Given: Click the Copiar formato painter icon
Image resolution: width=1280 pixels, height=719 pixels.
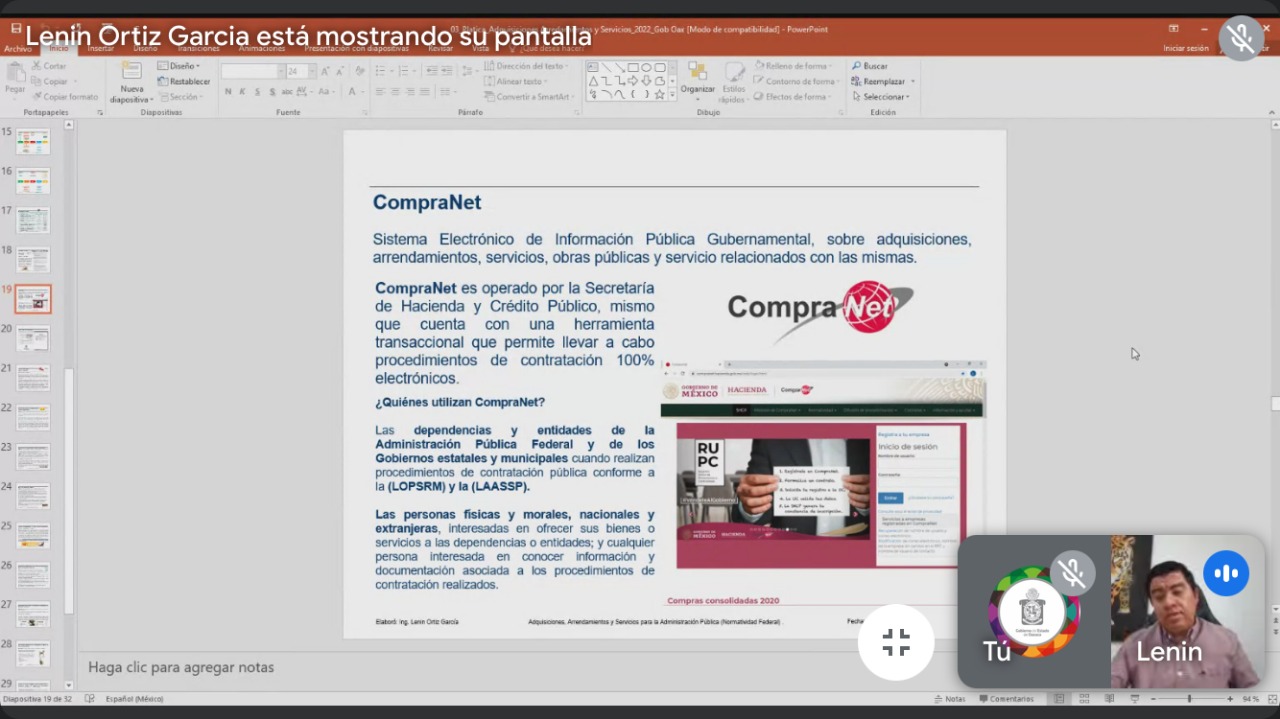Looking at the screenshot, I should coord(40,96).
